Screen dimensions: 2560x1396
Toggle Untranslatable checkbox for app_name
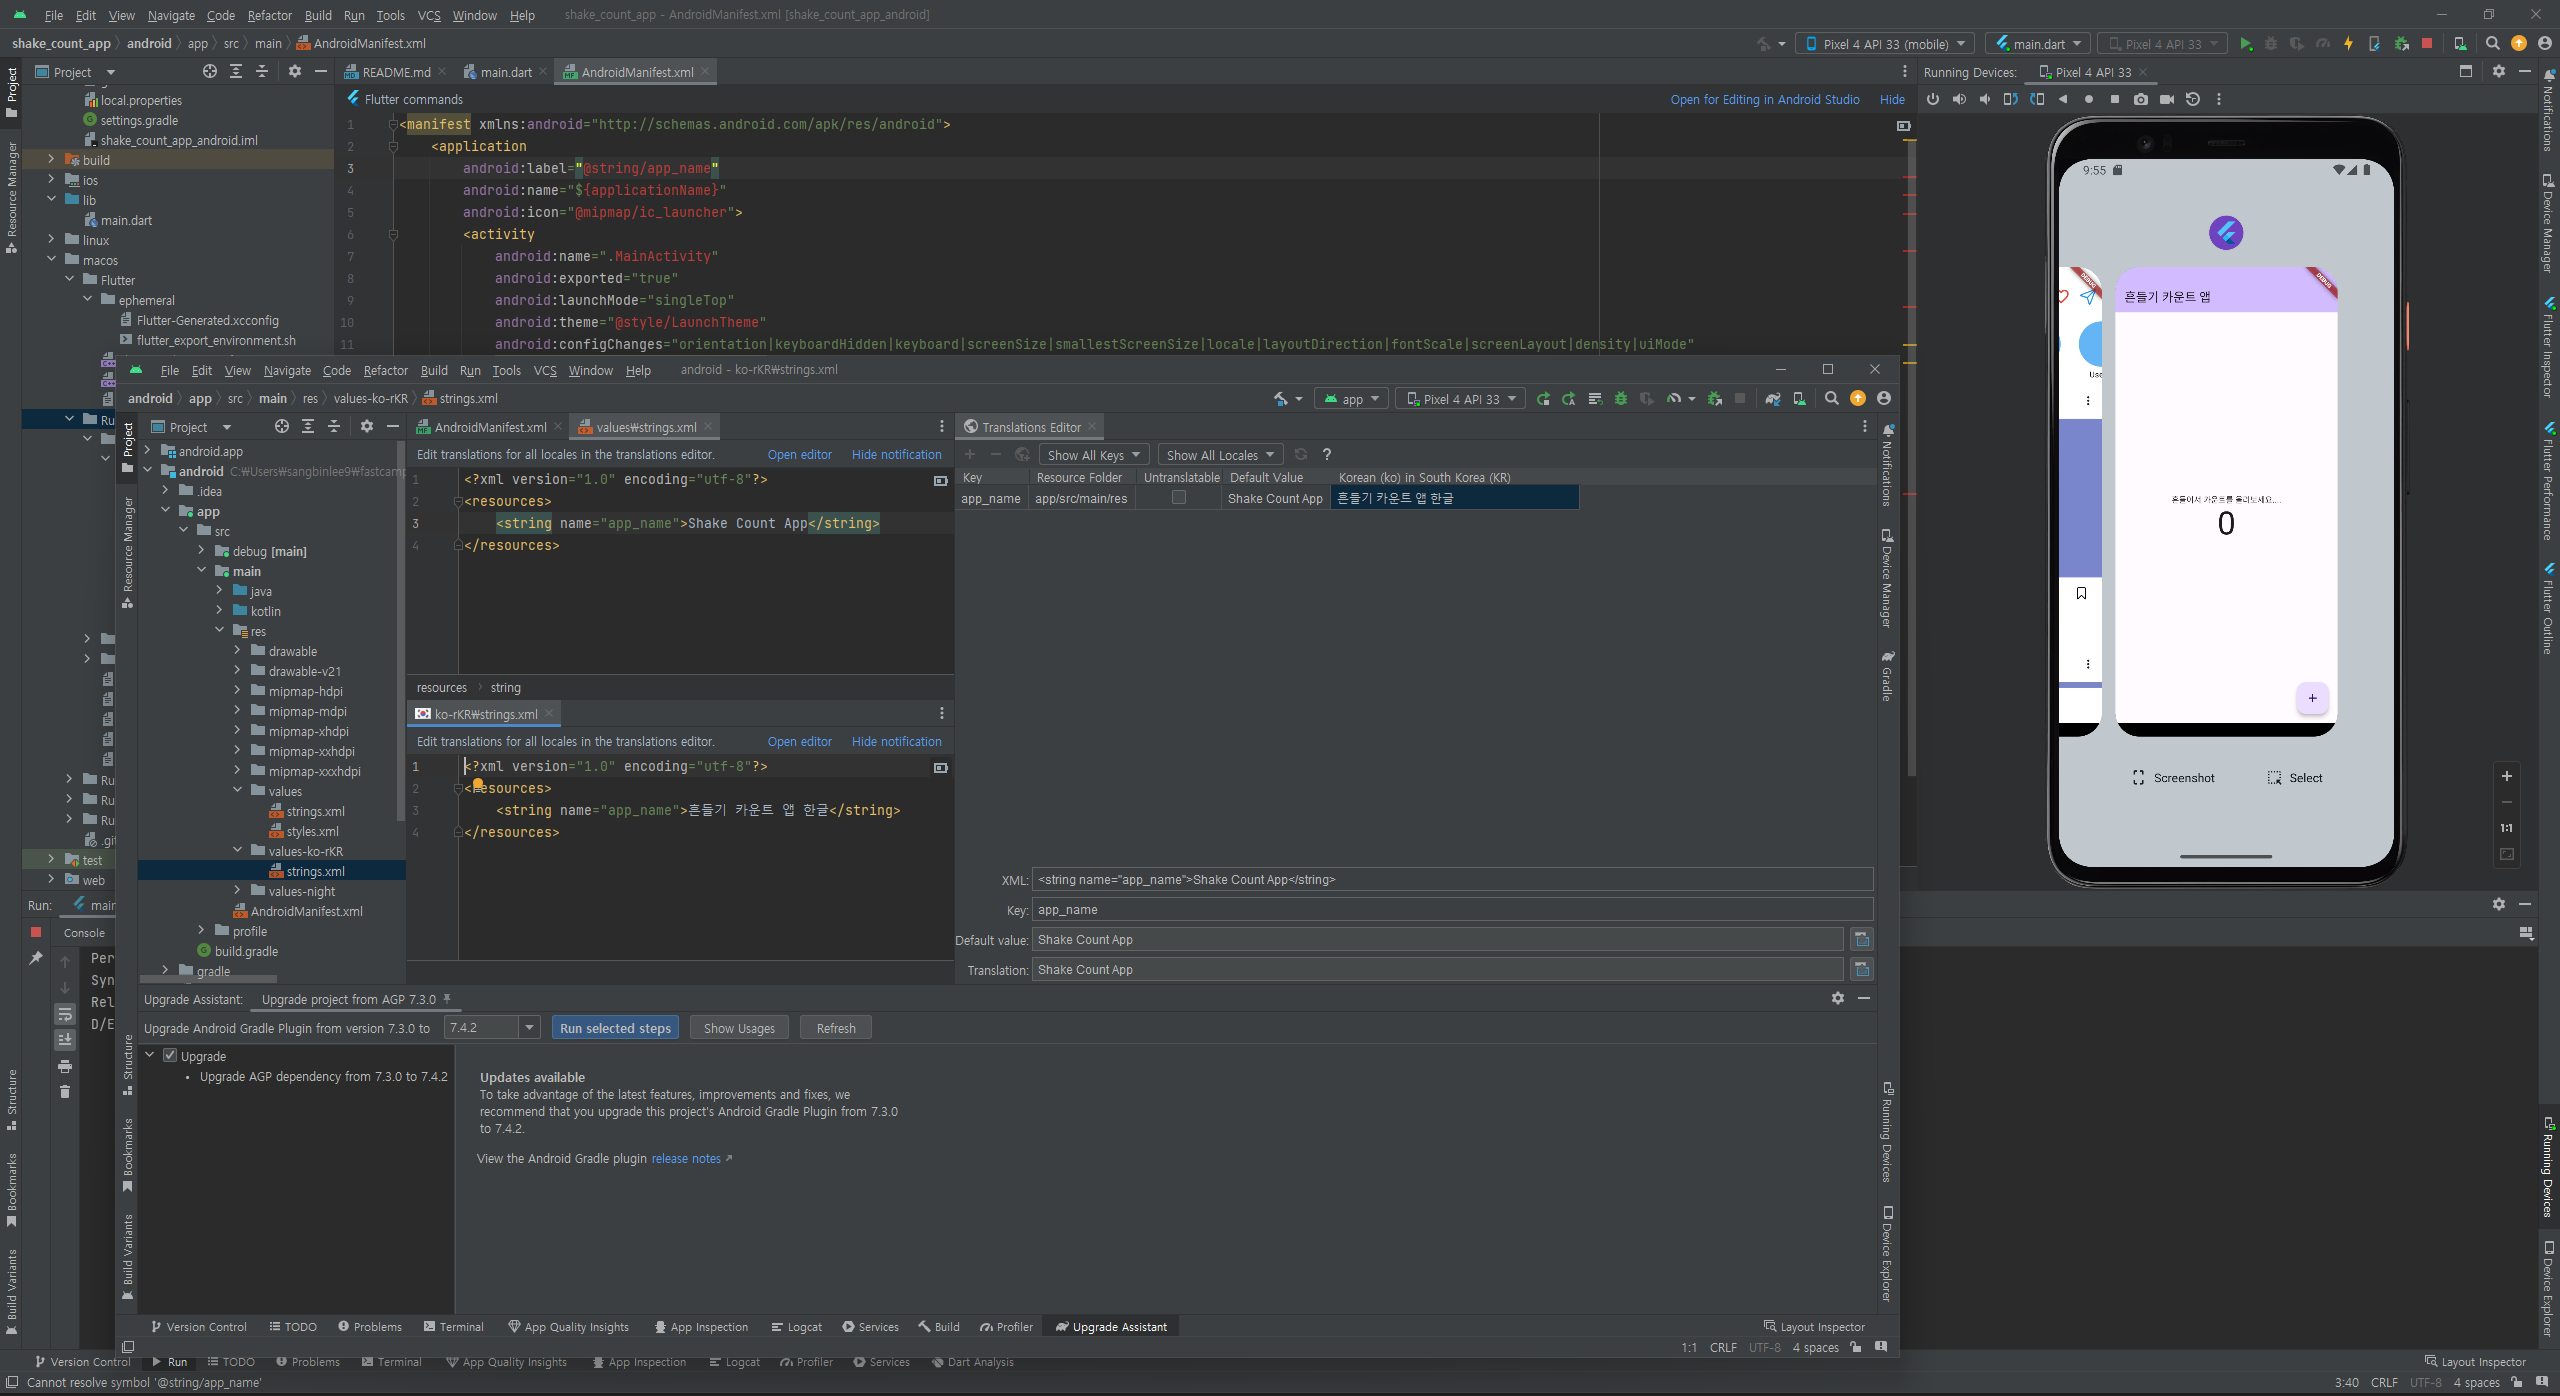(1178, 498)
